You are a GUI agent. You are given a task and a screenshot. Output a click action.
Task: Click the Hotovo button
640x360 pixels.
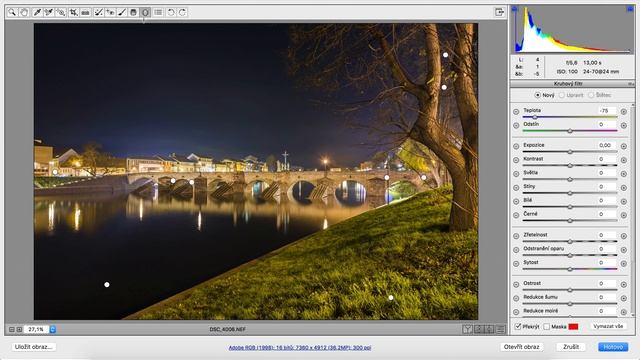tap(613, 347)
